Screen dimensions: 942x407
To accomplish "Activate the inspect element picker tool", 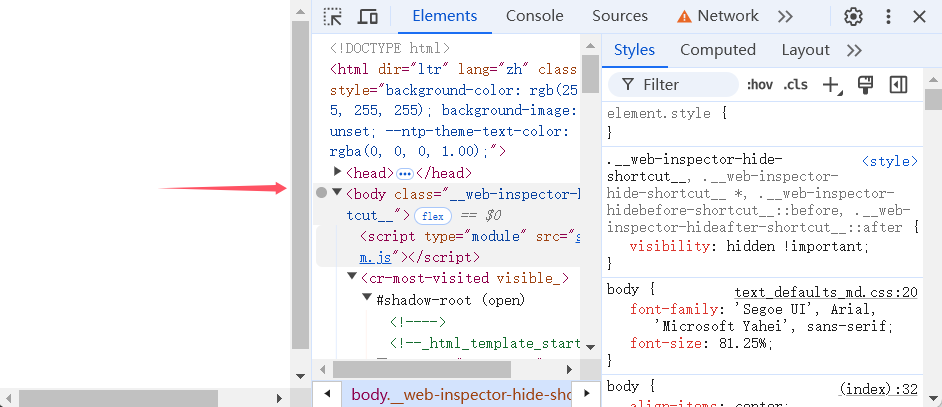I will coord(333,16).
